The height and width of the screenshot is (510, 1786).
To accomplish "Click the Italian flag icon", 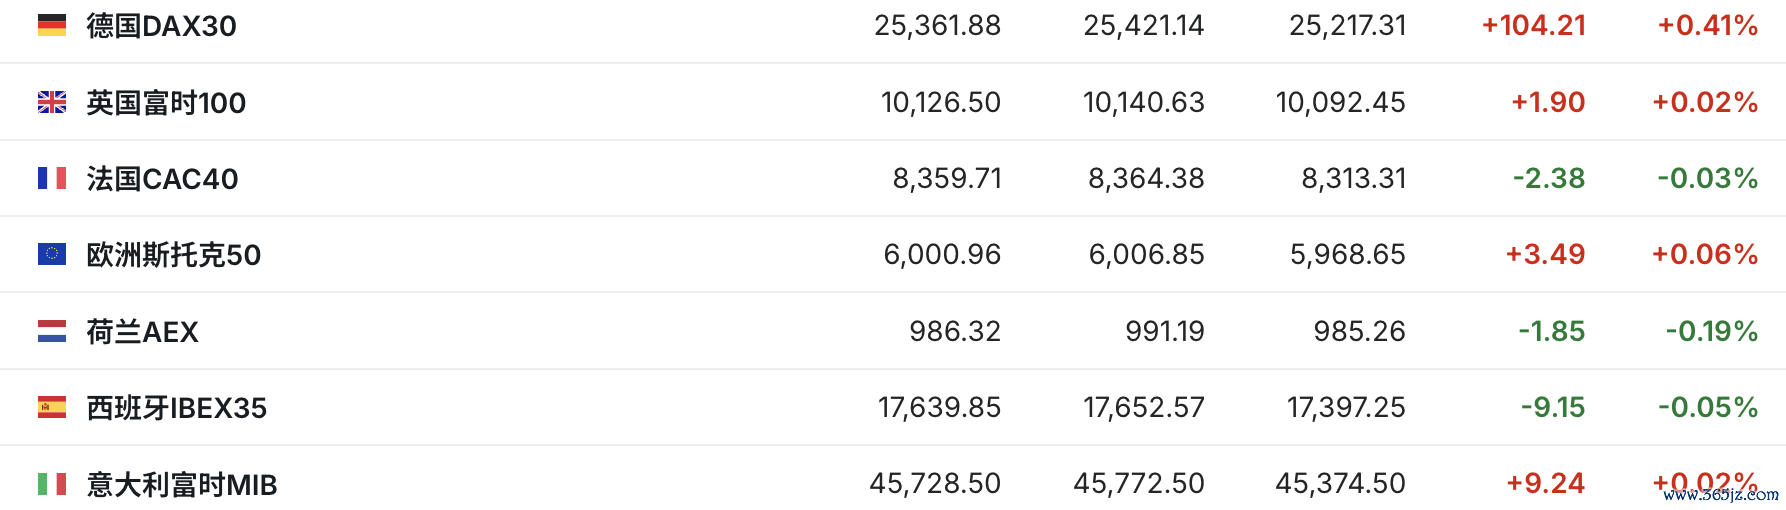I will 52,484.
